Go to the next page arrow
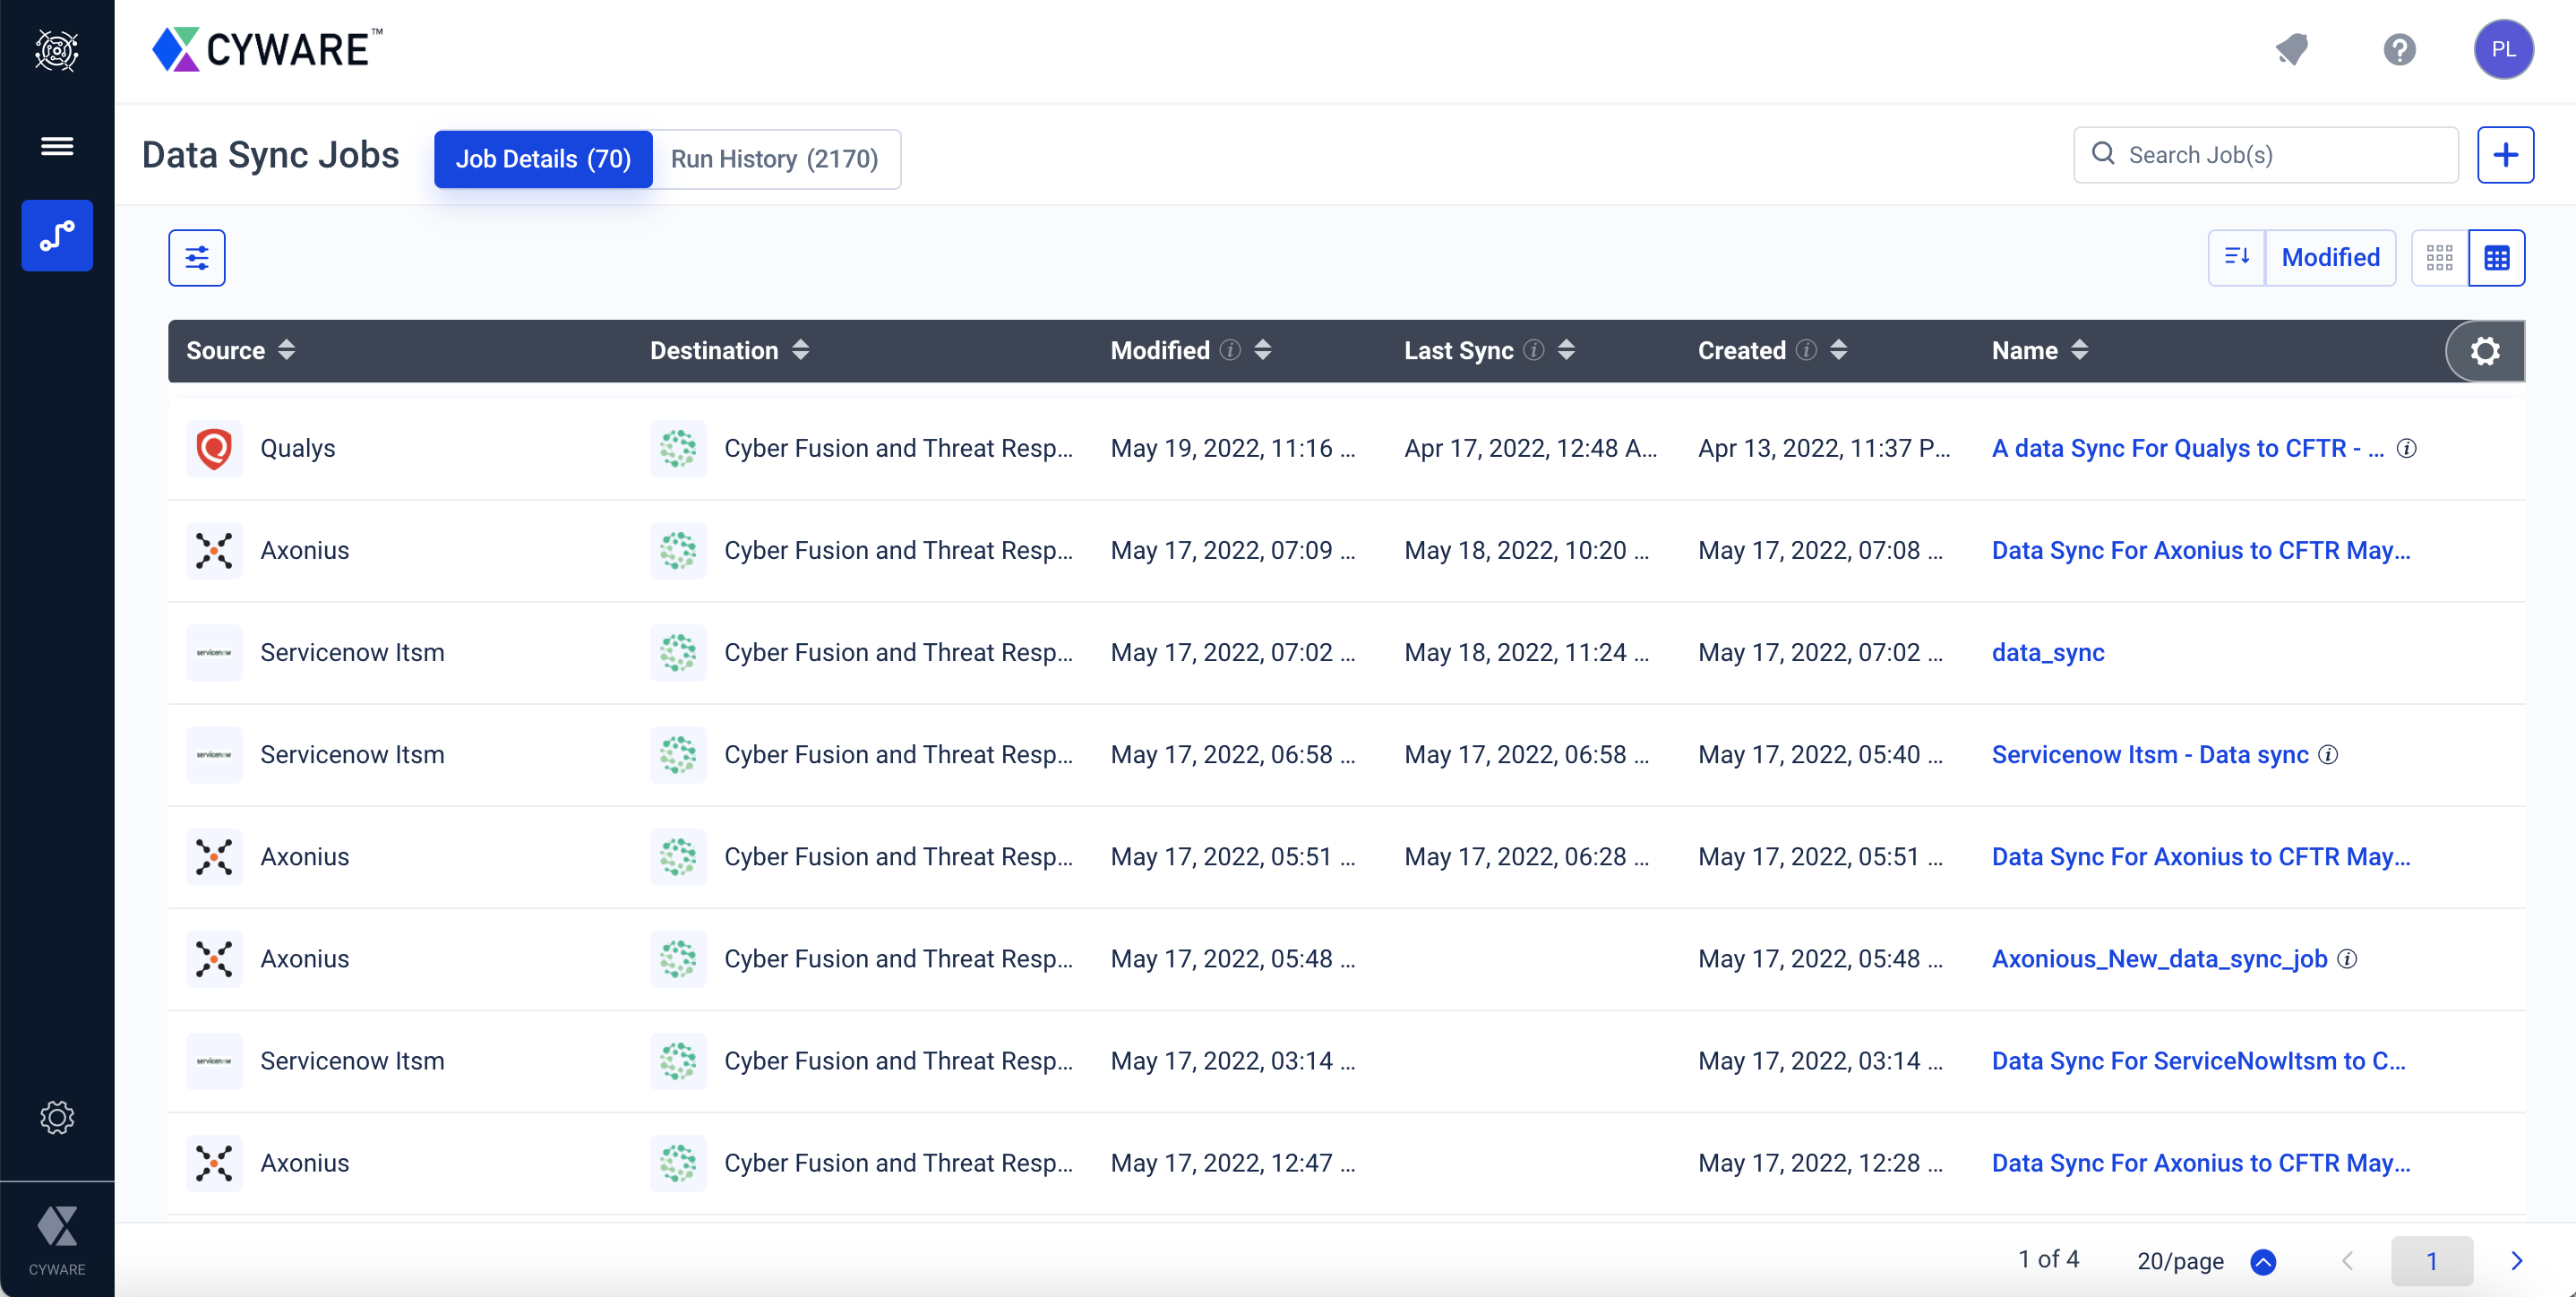This screenshot has height=1297, width=2576. (2516, 1261)
